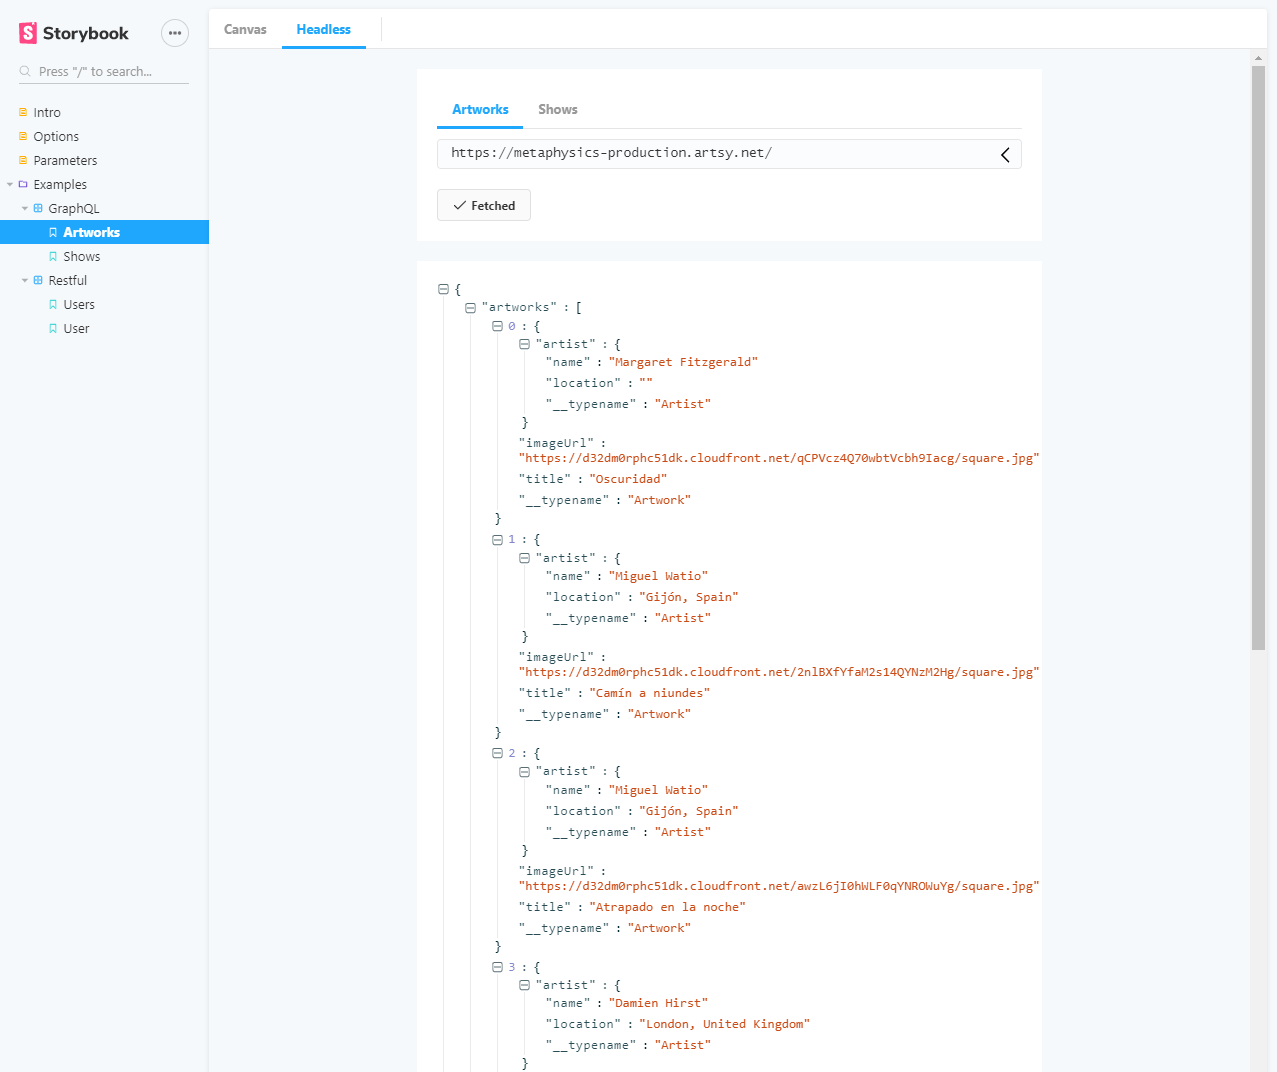Open the sidebar ellipsis menu button

pyautogui.click(x=175, y=33)
